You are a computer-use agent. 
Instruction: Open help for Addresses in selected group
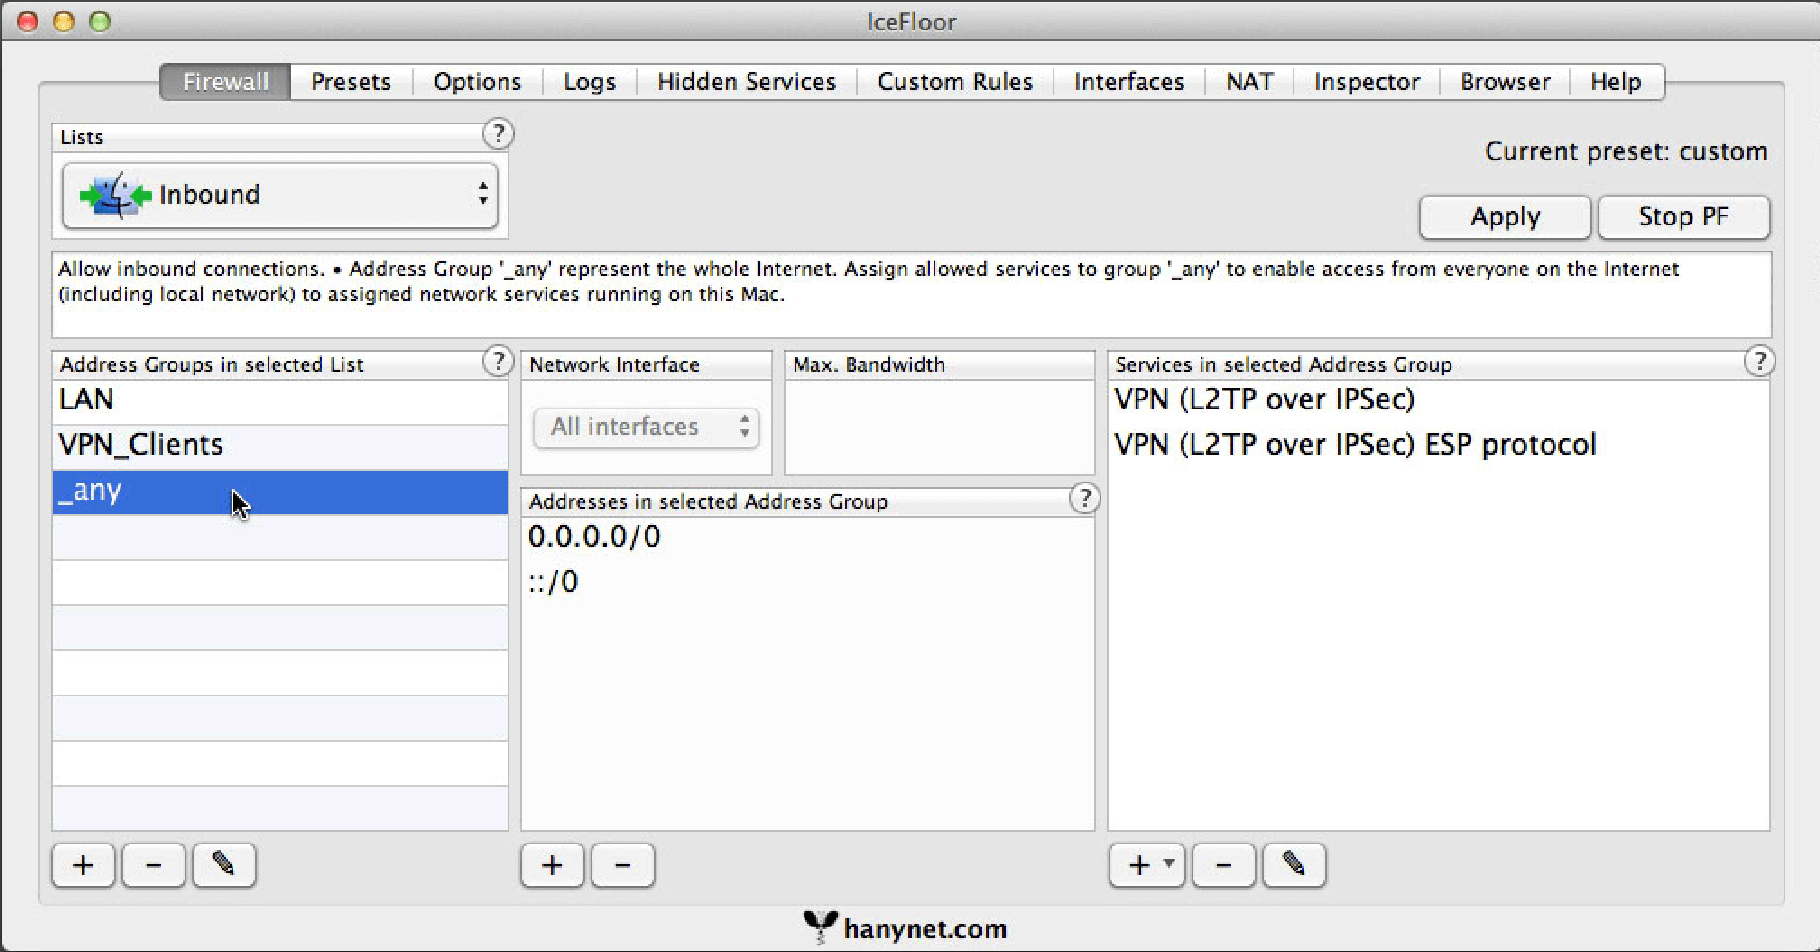1085,498
